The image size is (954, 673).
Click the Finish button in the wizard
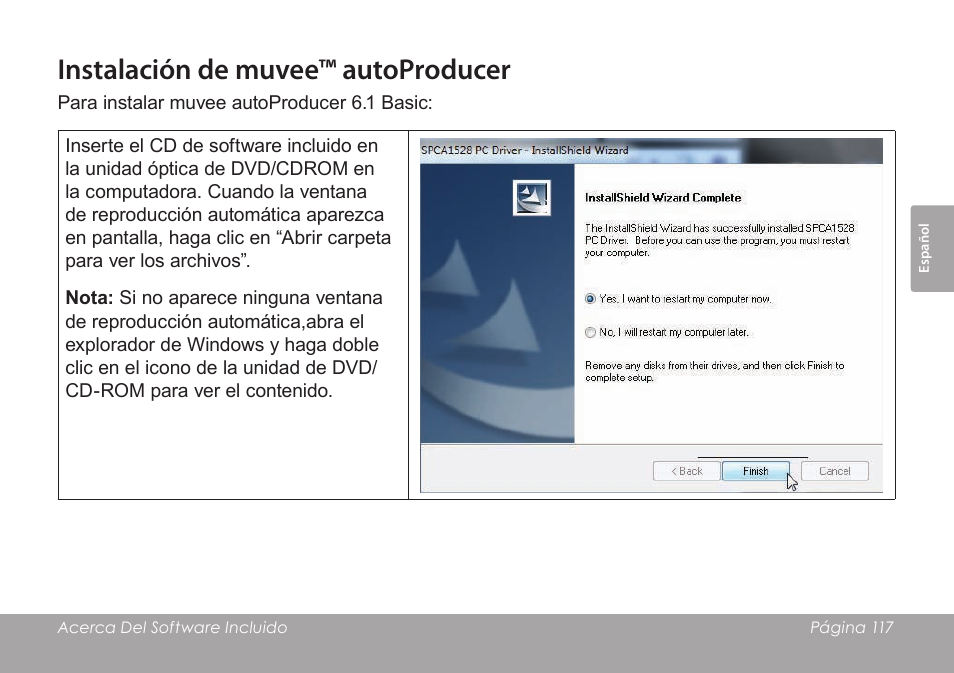click(756, 471)
